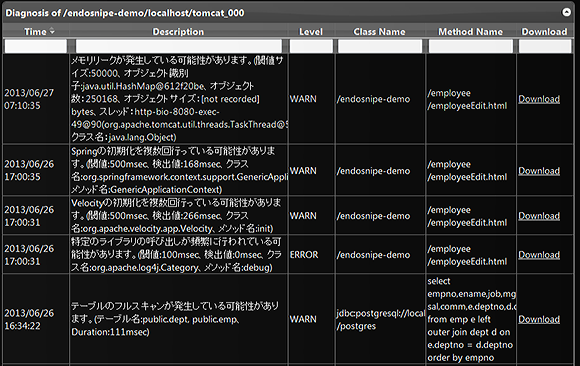
Task: Select the WARN level in HashMap row
Action: pyautogui.click(x=311, y=99)
